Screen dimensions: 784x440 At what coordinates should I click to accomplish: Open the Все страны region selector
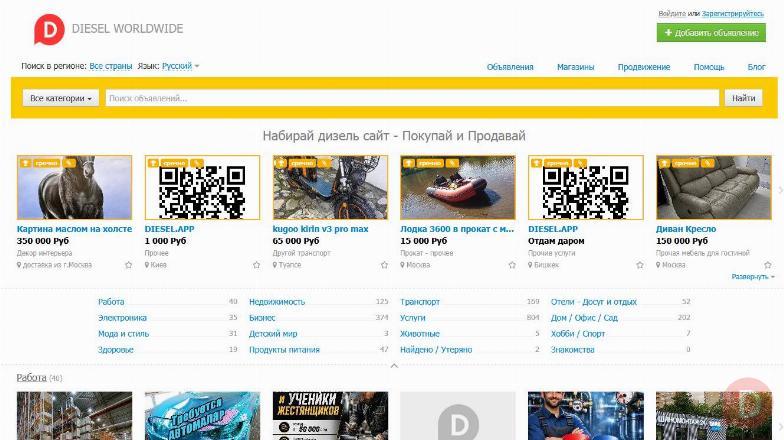[110, 66]
